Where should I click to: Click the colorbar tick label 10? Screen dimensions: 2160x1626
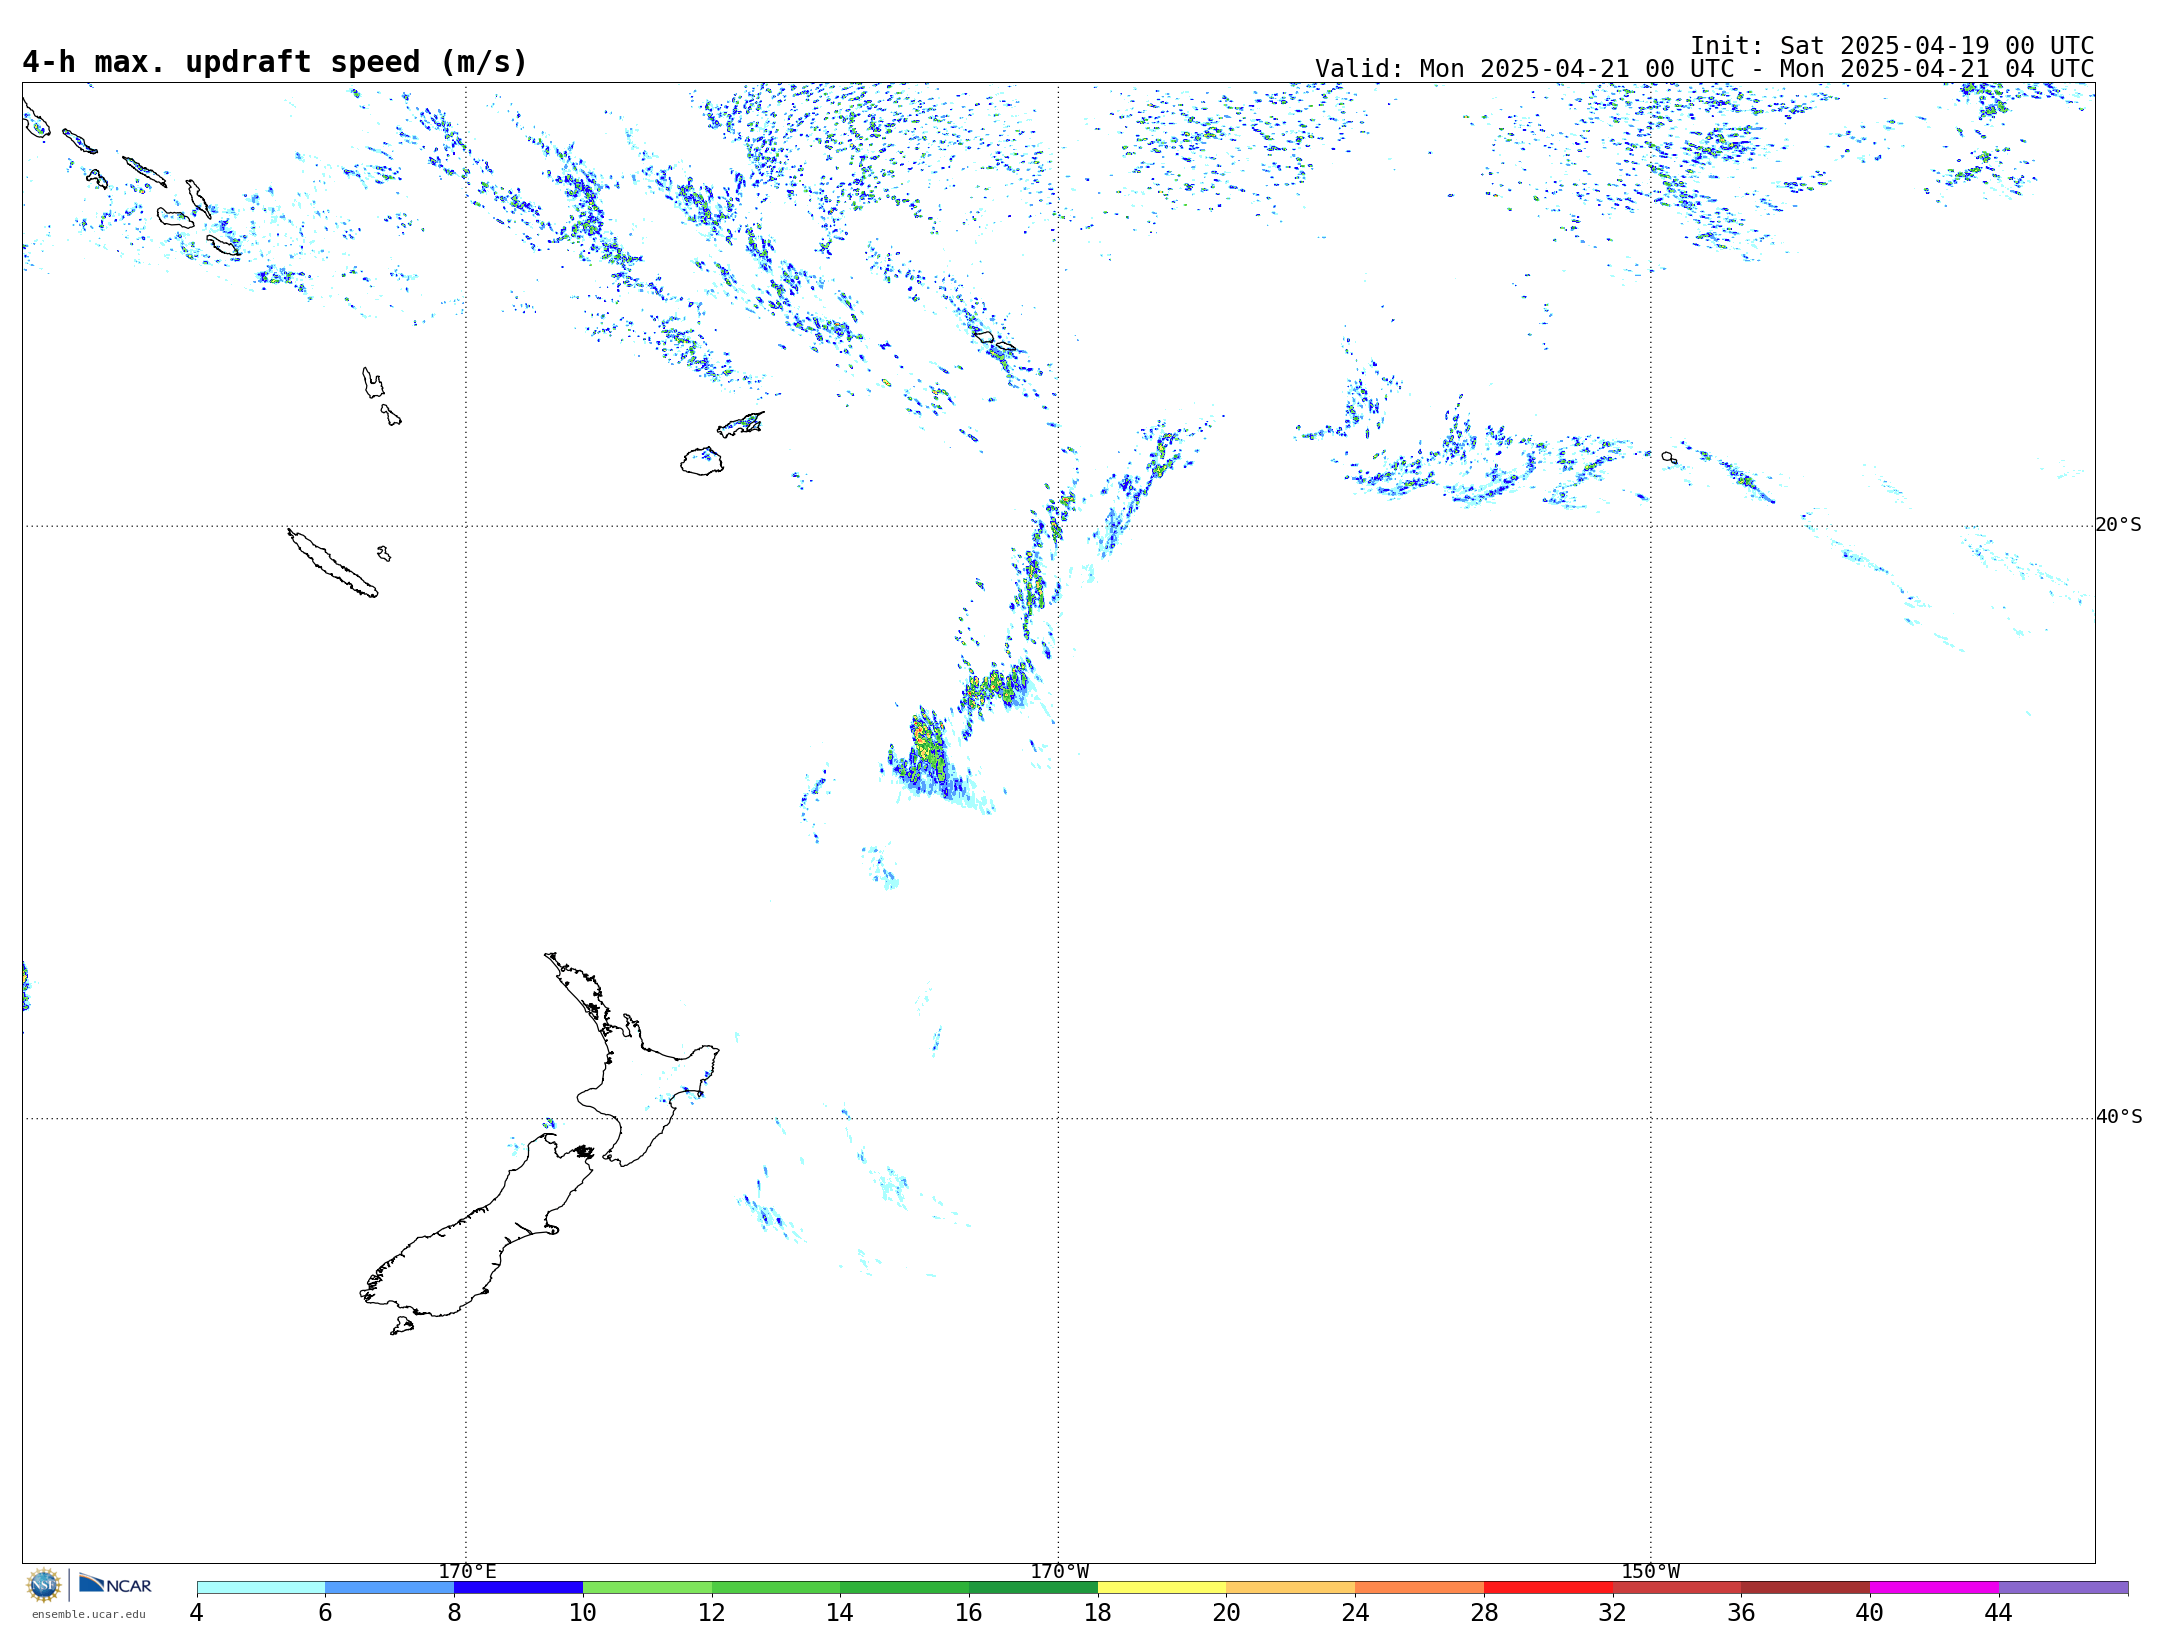tap(583, 1613)
